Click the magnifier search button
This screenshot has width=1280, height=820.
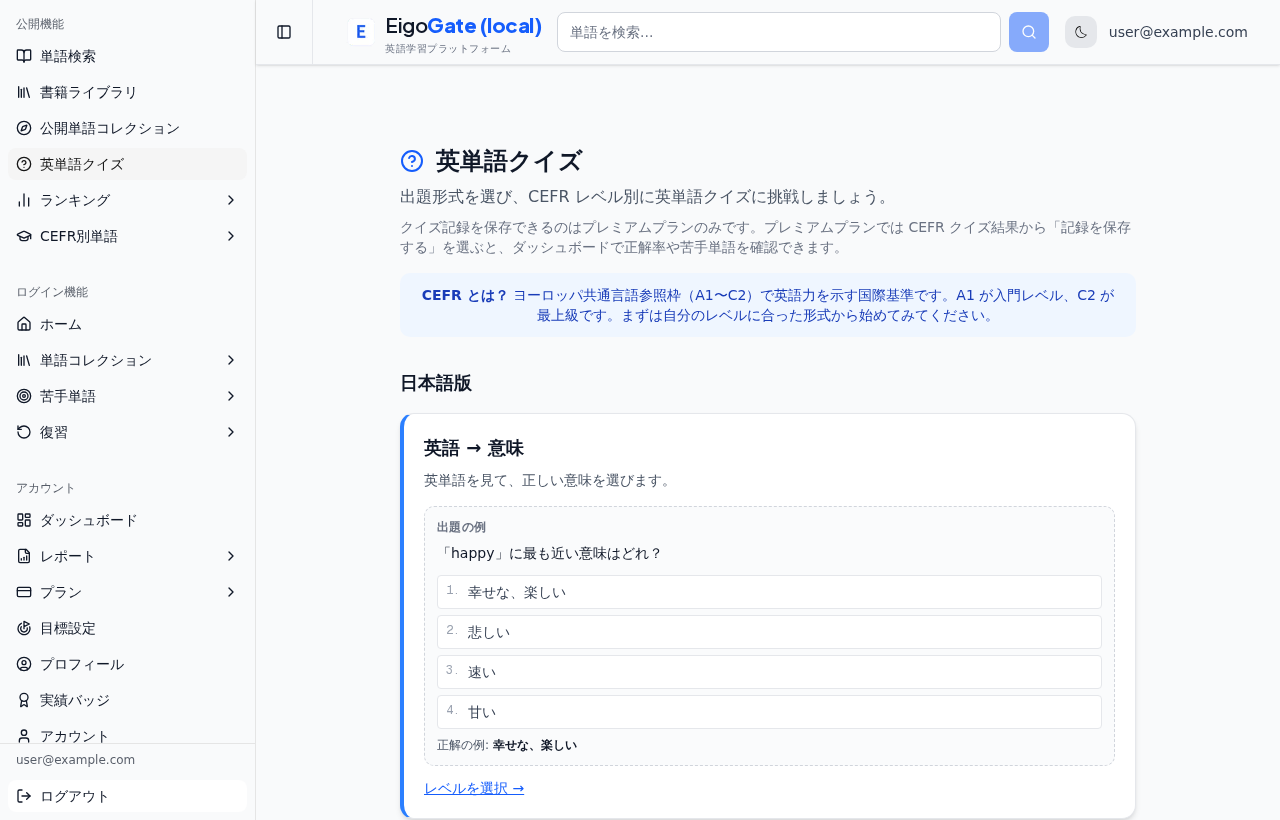1029,32
